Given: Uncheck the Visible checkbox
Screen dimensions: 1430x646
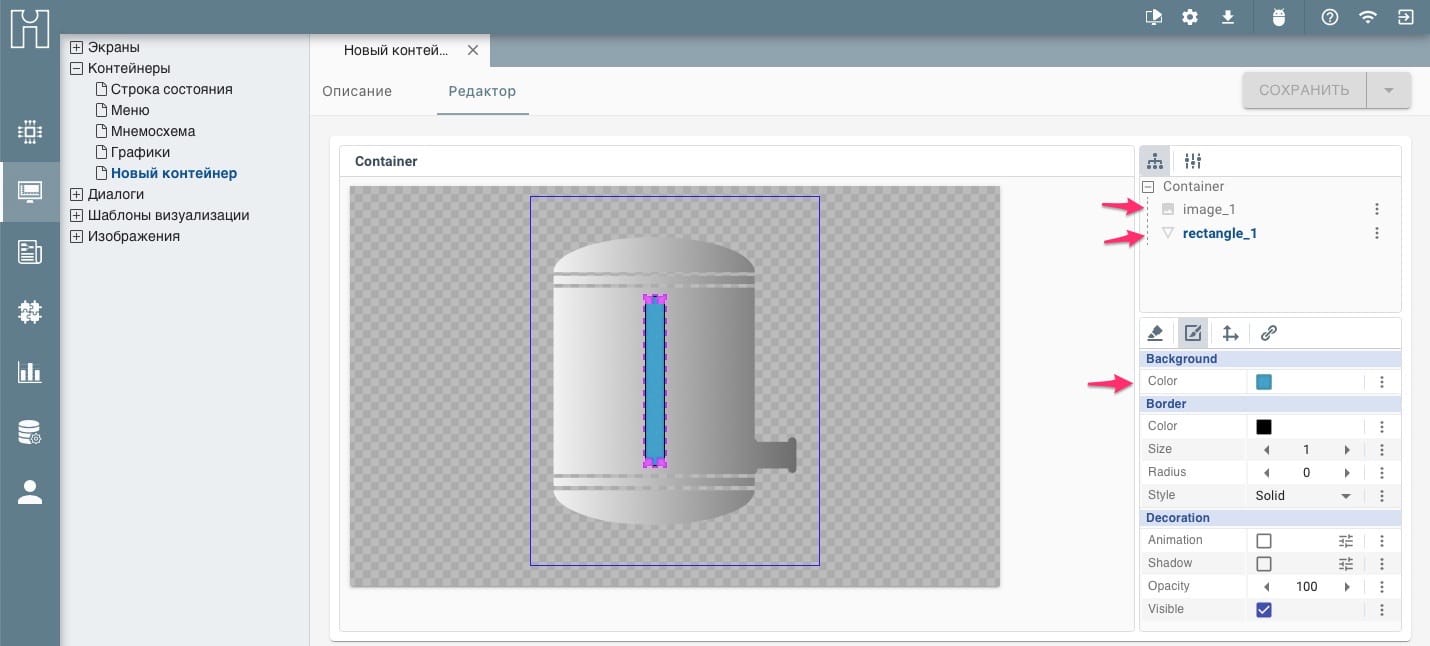Looking at the screenshot, I should (1264, 610).
